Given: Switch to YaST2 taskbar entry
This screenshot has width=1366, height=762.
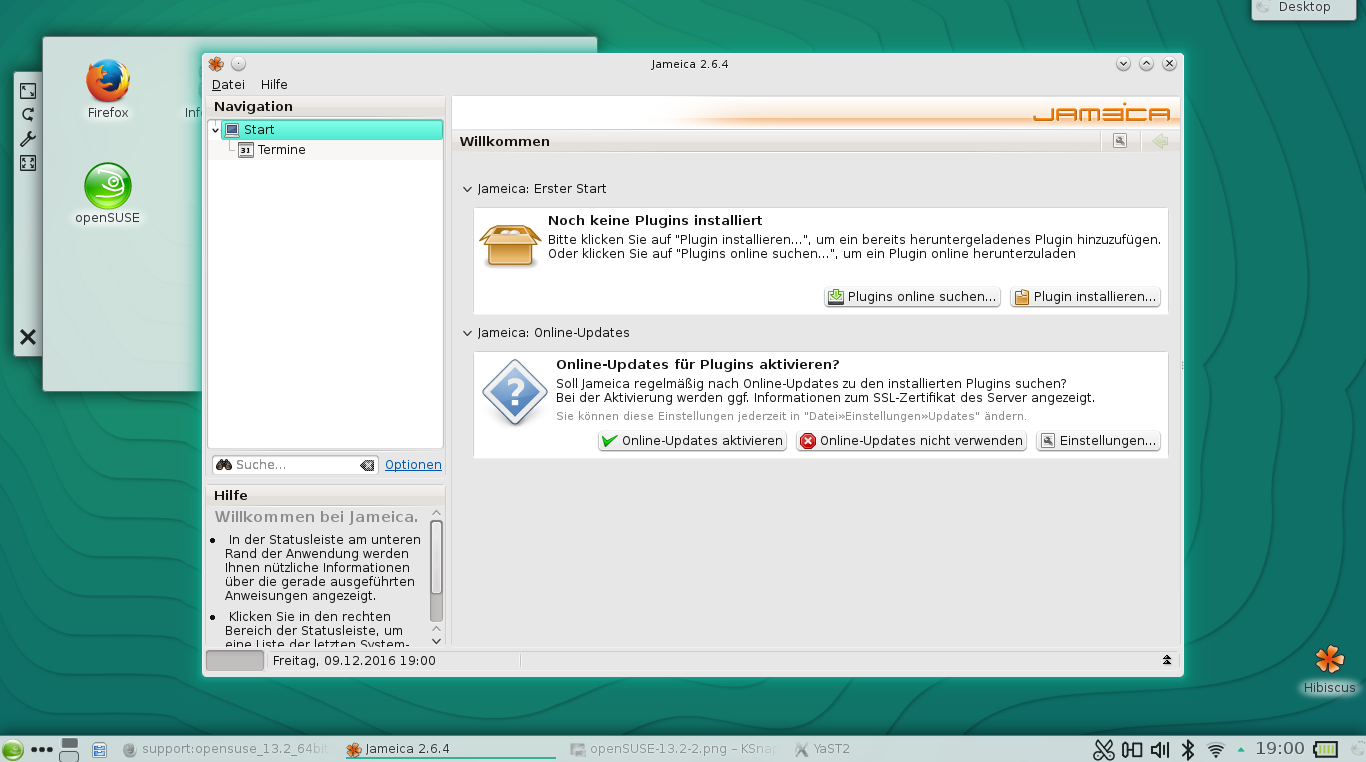Looking at the screenshot, I should (822, 749).
